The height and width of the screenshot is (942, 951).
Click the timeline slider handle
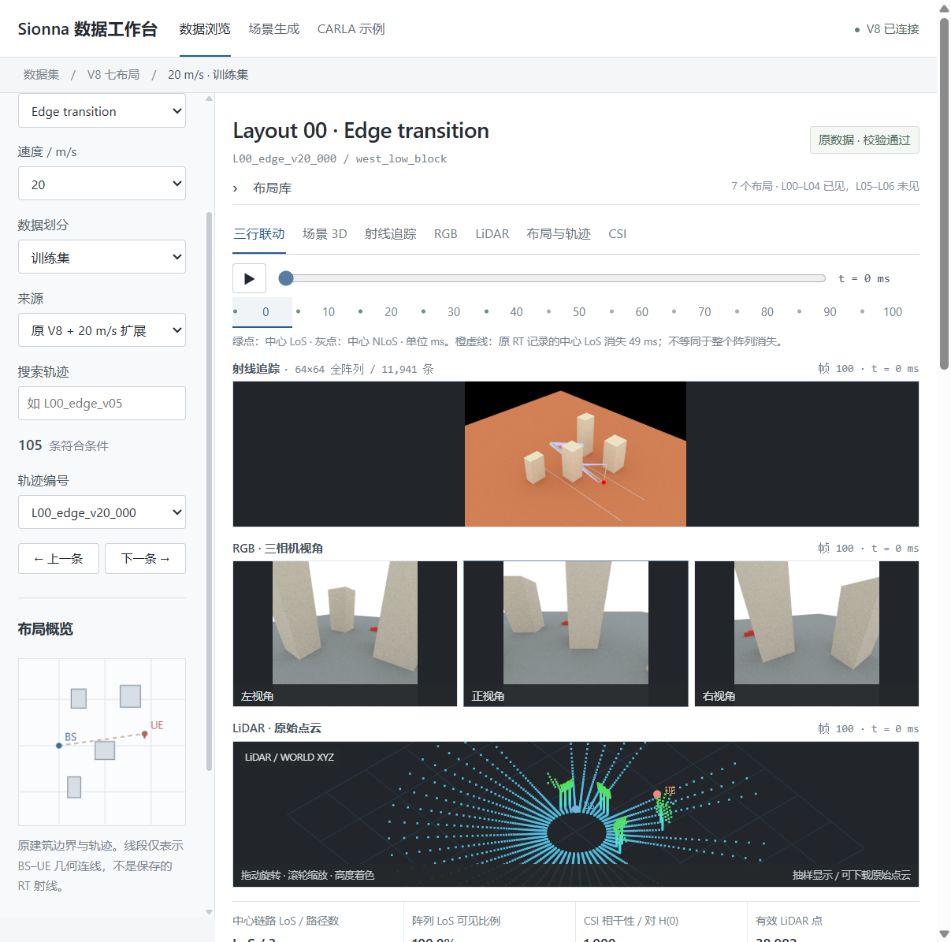click(286, 278)
